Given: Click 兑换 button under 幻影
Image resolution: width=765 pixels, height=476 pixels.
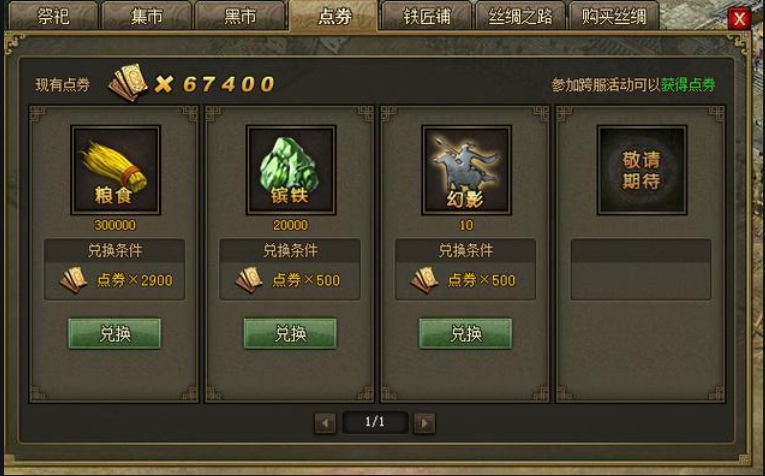Looking at the screenshot, I should 466,334.
